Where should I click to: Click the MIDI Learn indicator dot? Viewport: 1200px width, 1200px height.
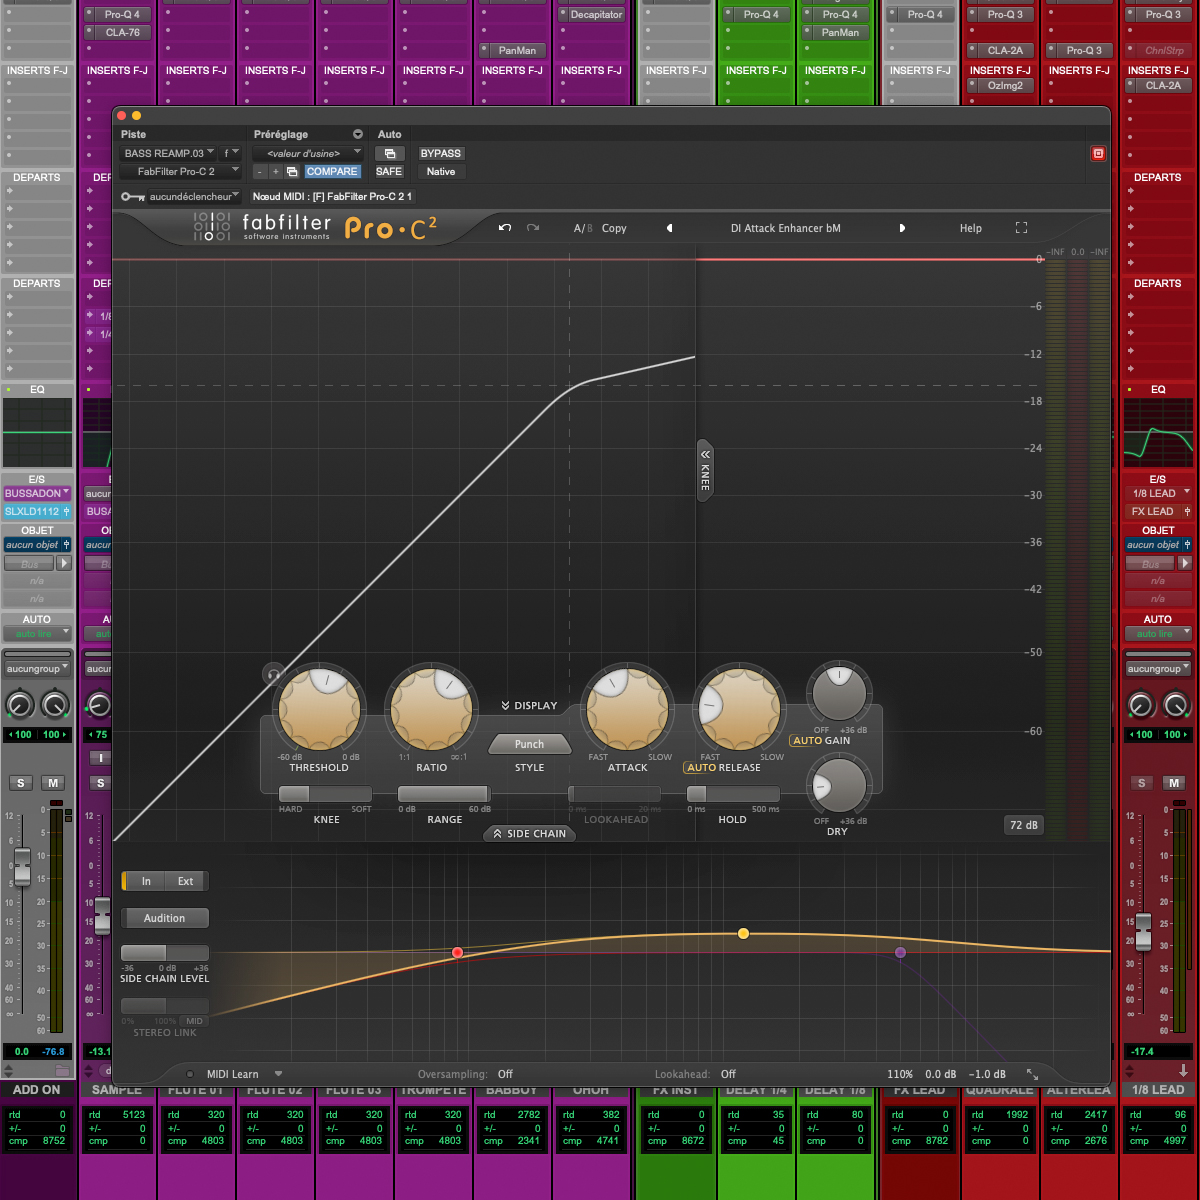coord(190,1074)
